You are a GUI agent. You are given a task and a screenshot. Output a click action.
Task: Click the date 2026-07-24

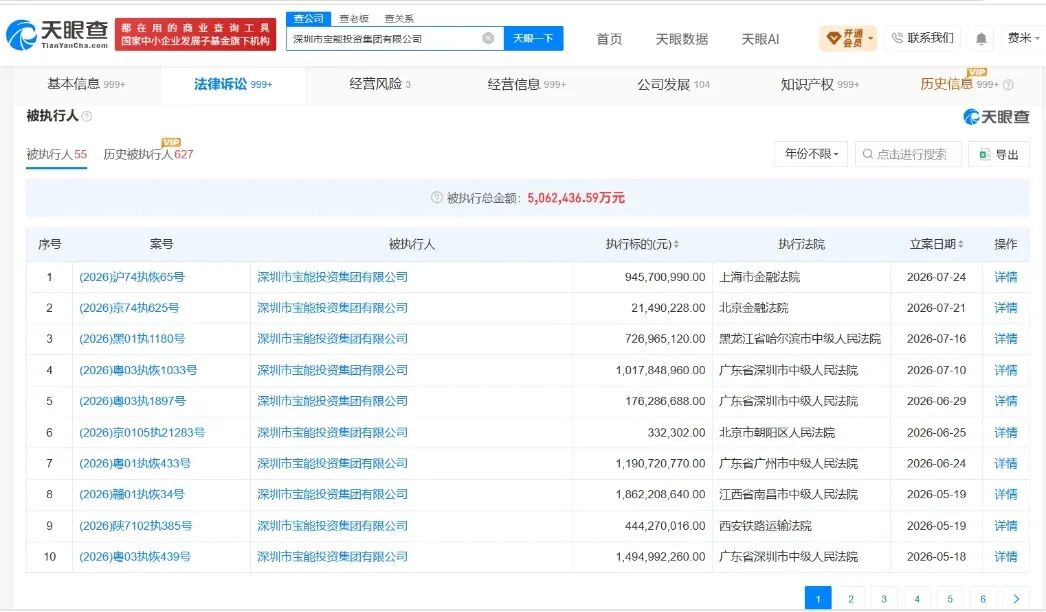(936, 277)
